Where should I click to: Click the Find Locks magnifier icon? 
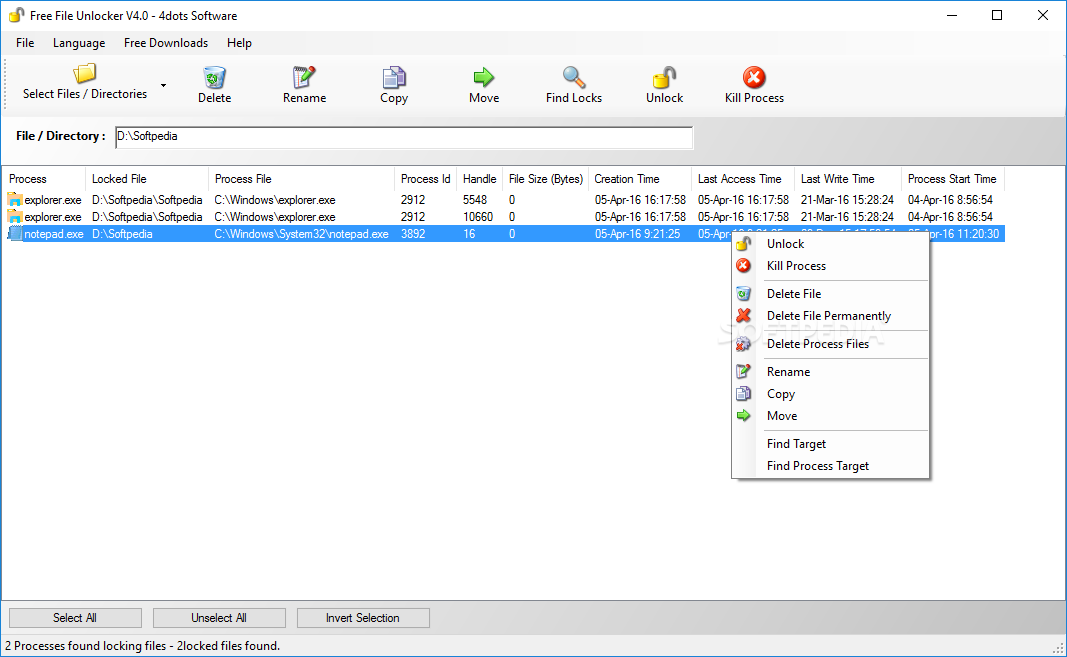coord(574,77)
